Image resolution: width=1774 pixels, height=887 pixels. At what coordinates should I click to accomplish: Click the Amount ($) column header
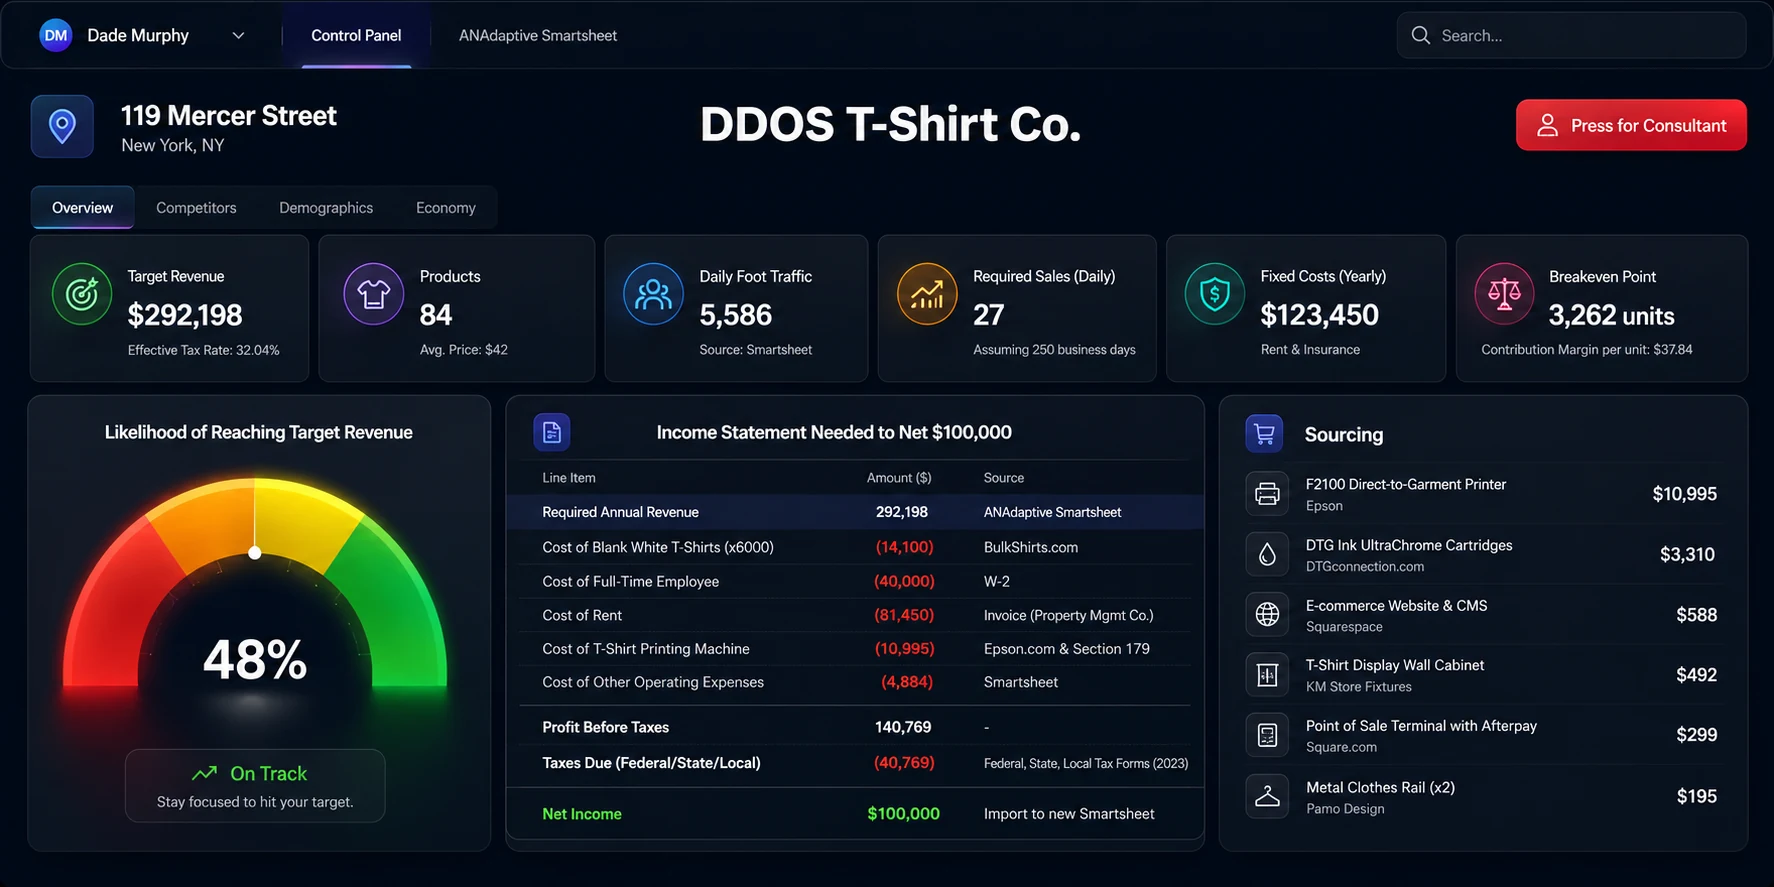pos(899,478)
